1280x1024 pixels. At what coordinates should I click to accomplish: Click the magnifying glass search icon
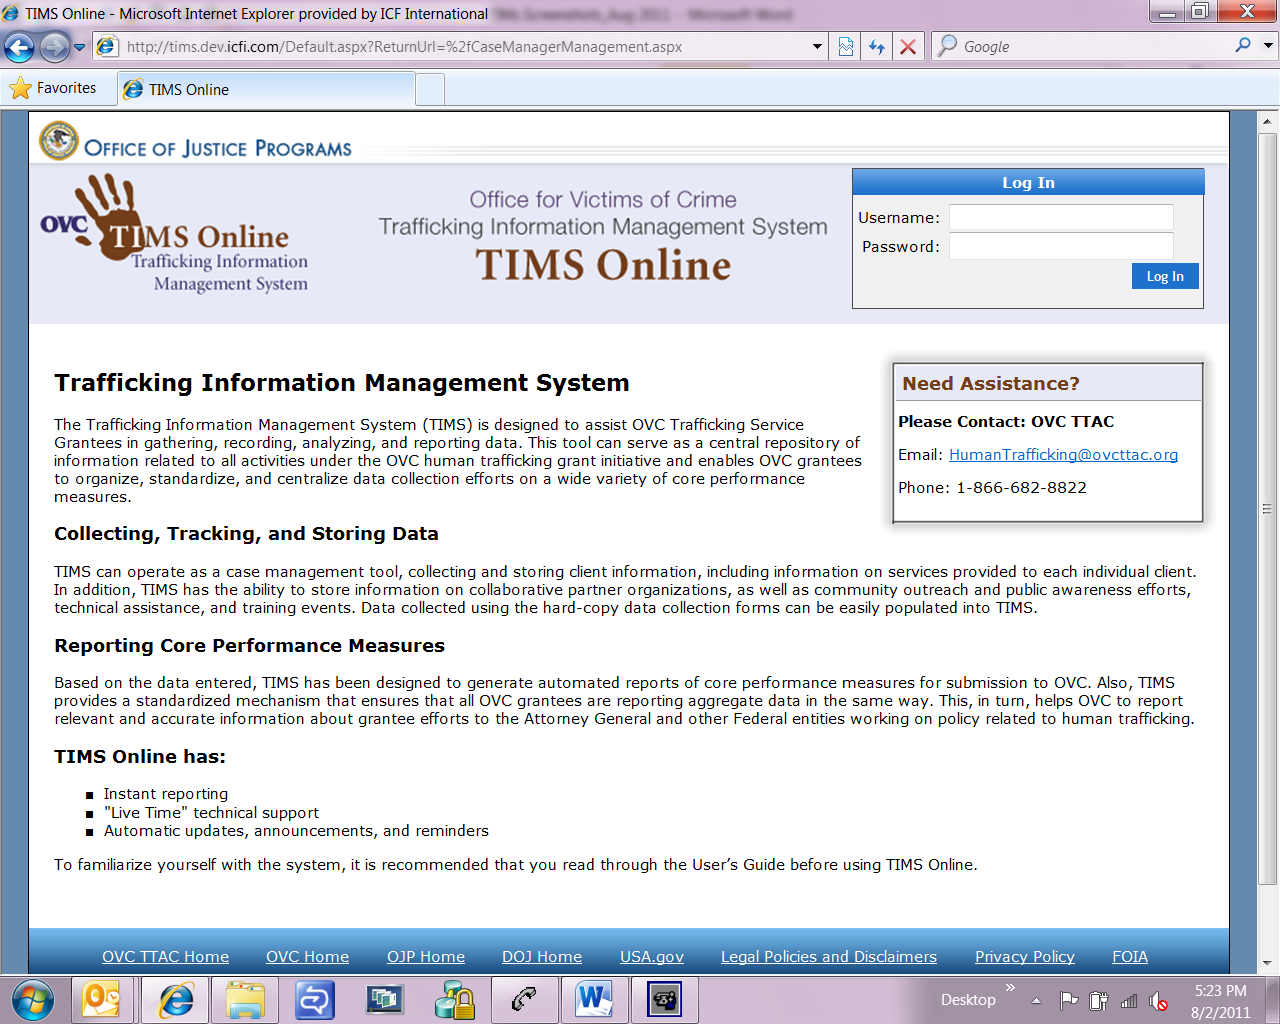pos(1243,46)
